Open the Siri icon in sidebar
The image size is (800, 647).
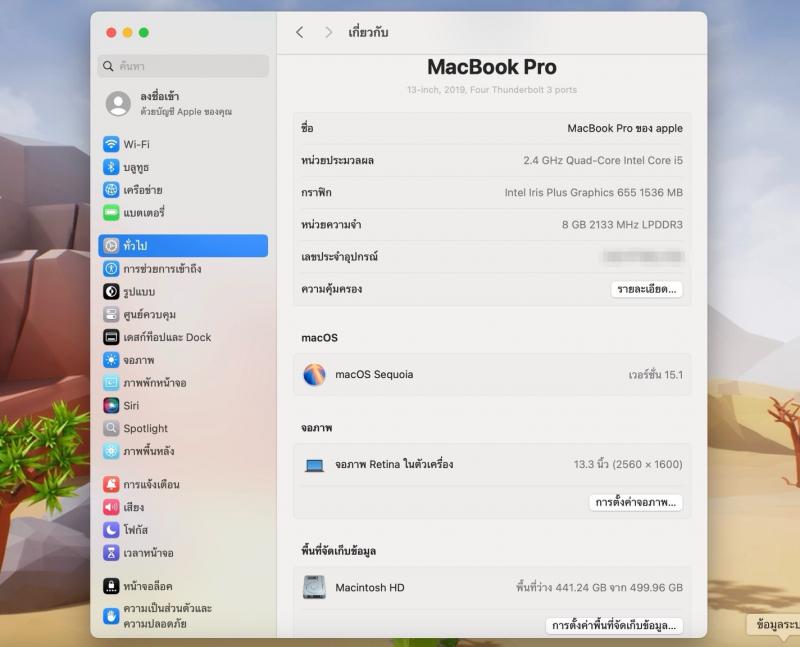coord(111,405)
